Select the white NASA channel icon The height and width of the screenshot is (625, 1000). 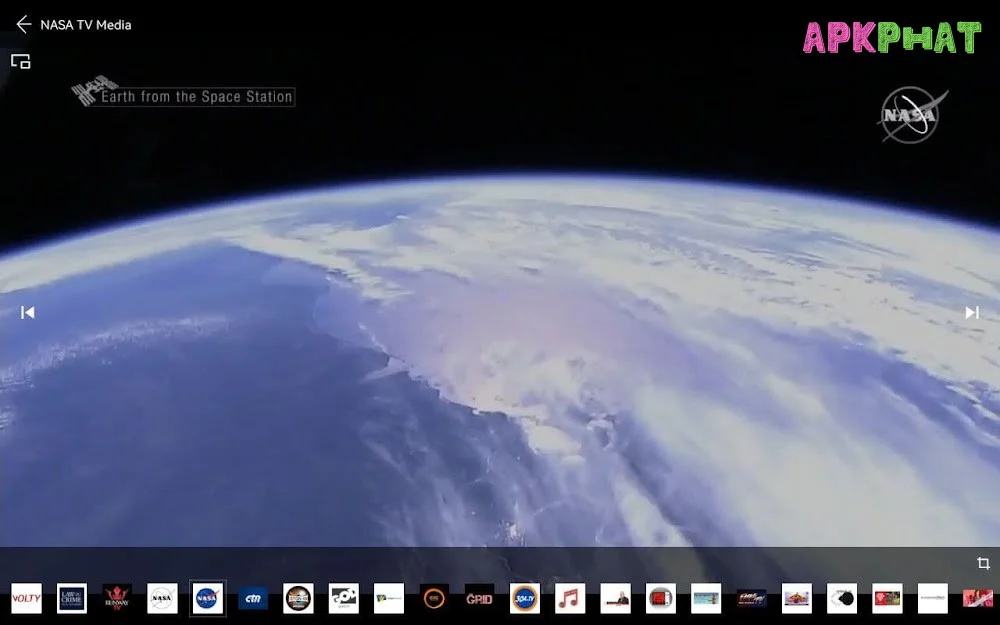click(162, 598)
